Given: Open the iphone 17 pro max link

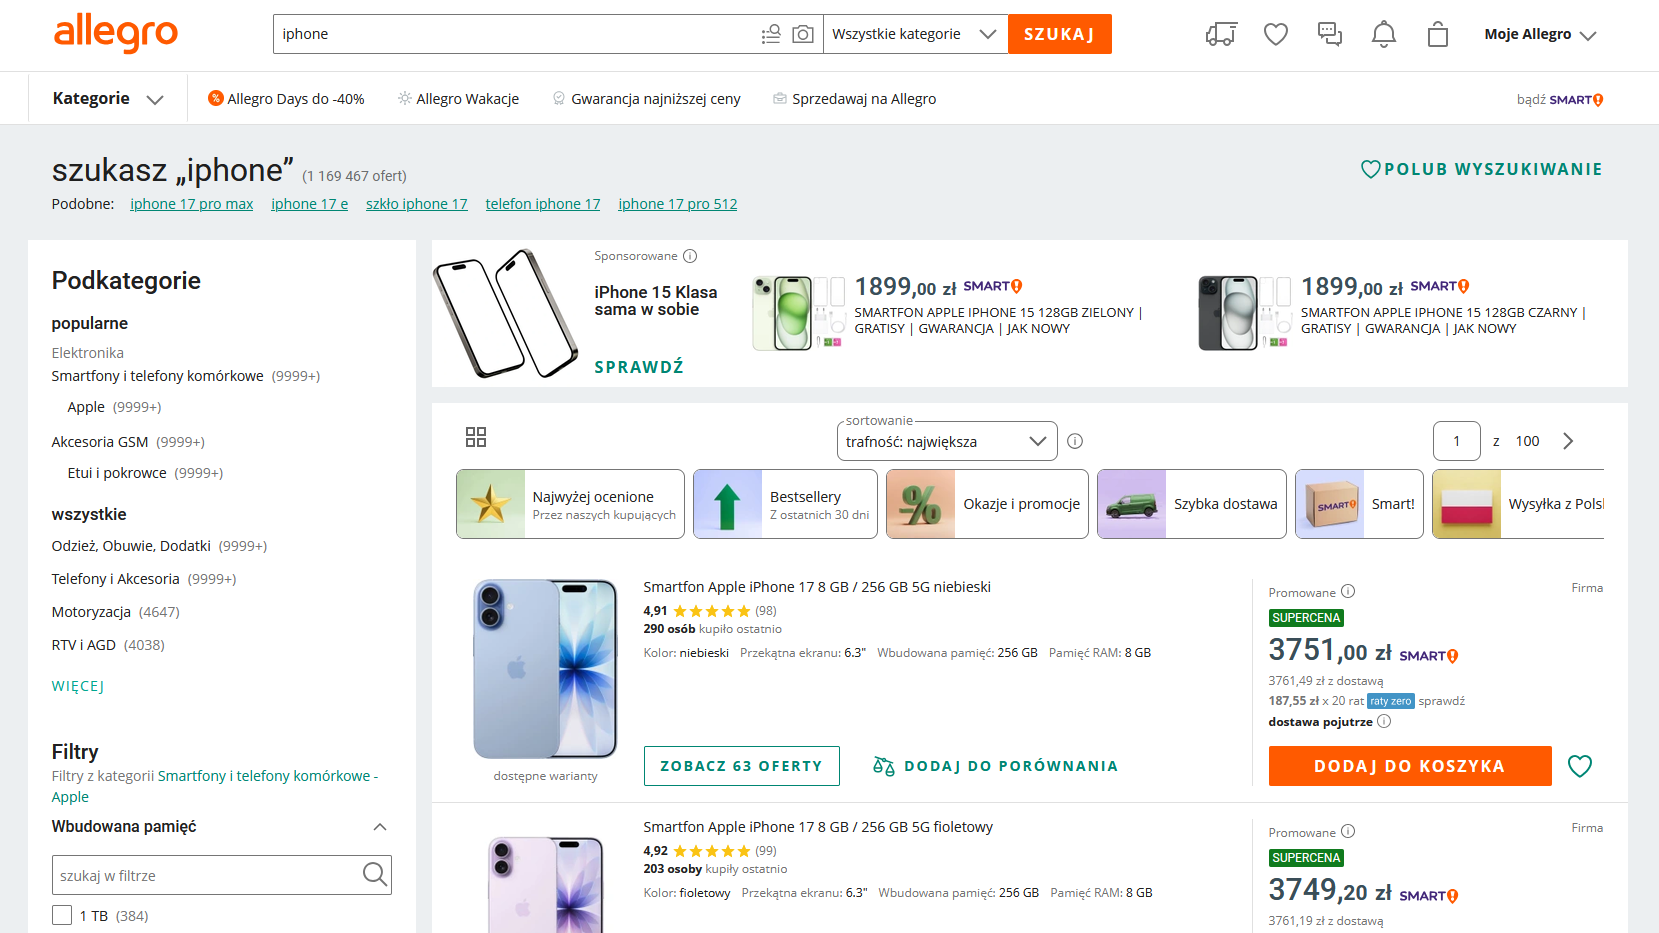Looking at the screenshot, I should tap(191, 204).
